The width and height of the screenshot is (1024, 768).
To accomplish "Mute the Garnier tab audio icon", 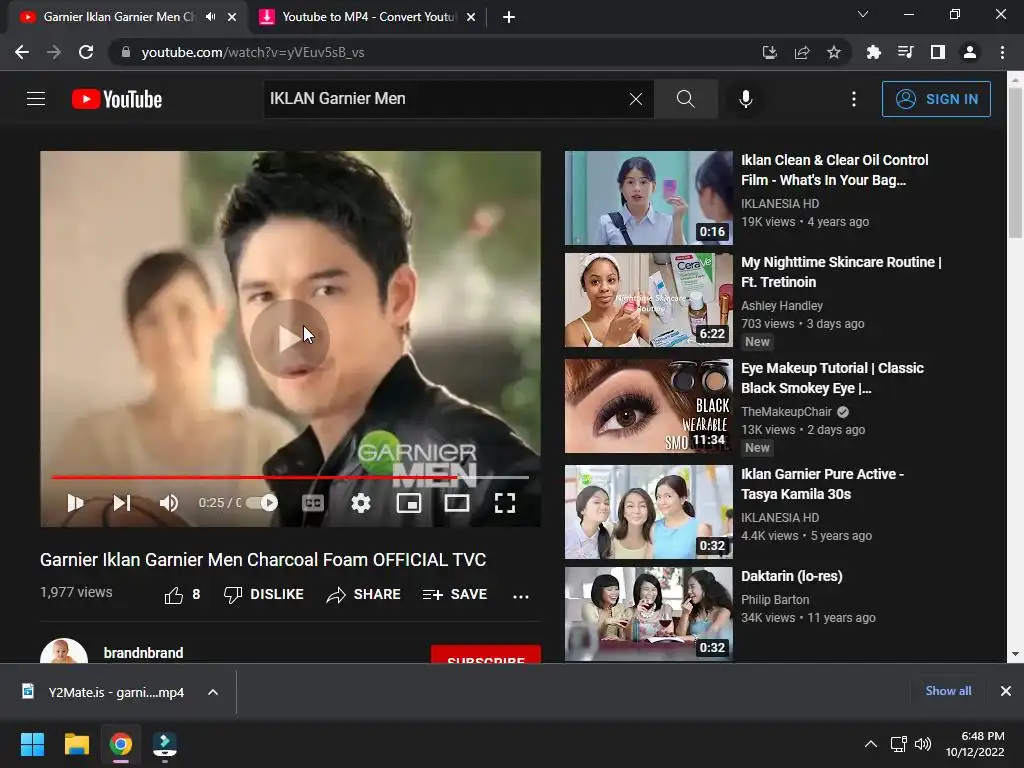I will (x=210, y=17).
